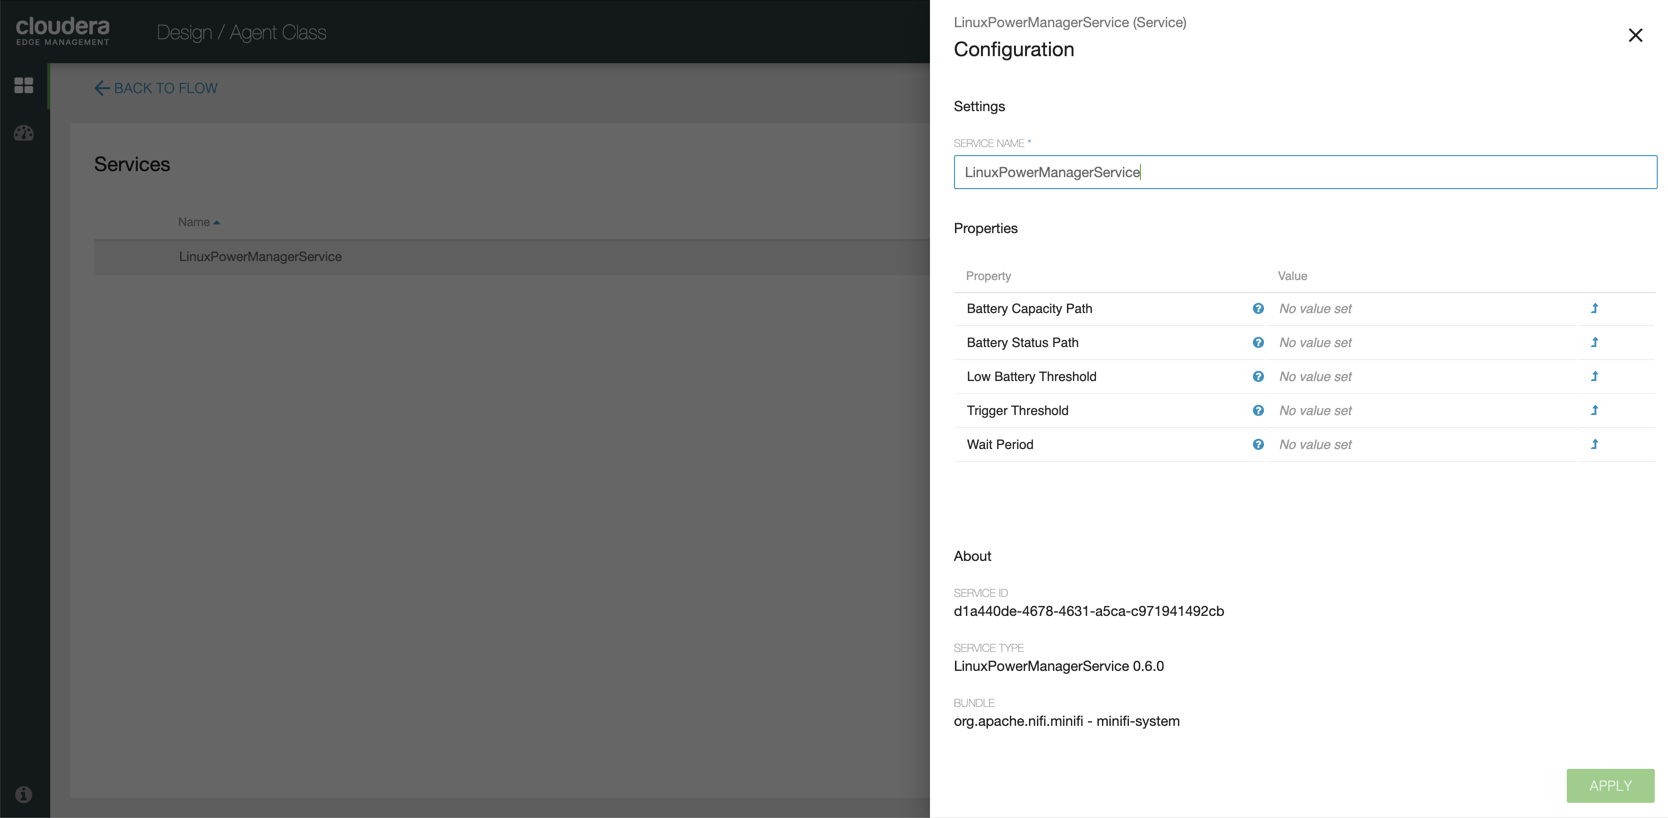The image size is (1668, 818).
Task: Click the arrow icon for Wait Period
Action: 1595,445
